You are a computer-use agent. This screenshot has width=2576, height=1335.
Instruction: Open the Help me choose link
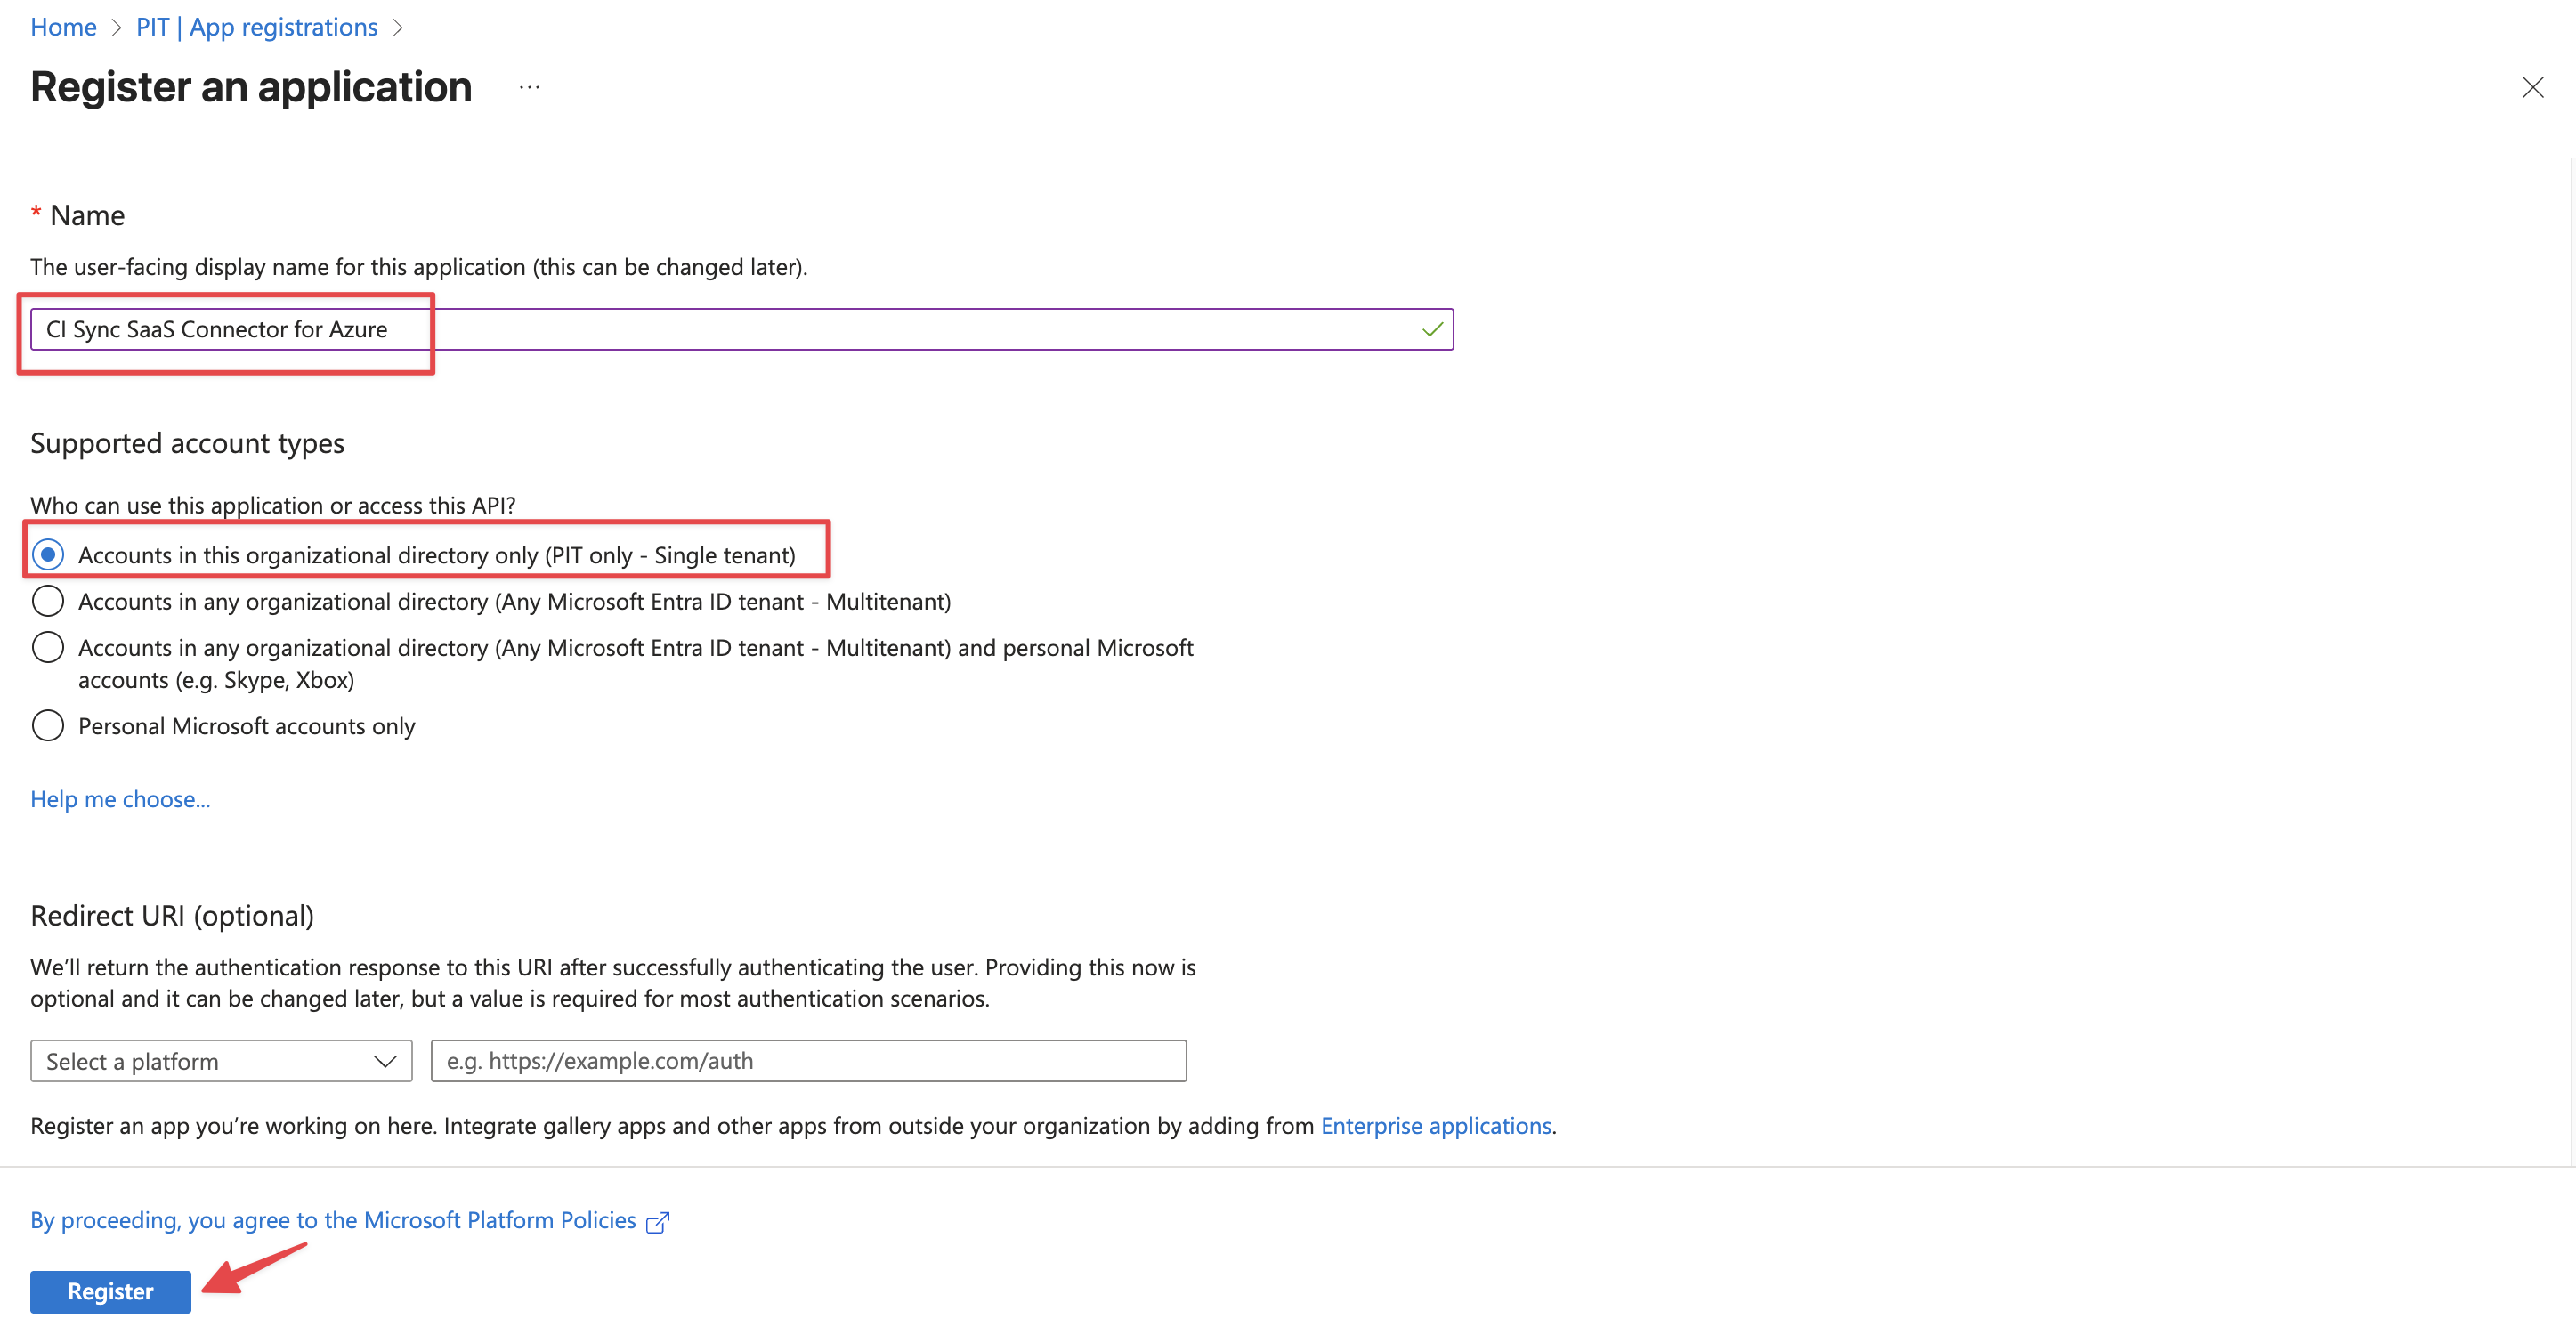pos(120,799)
